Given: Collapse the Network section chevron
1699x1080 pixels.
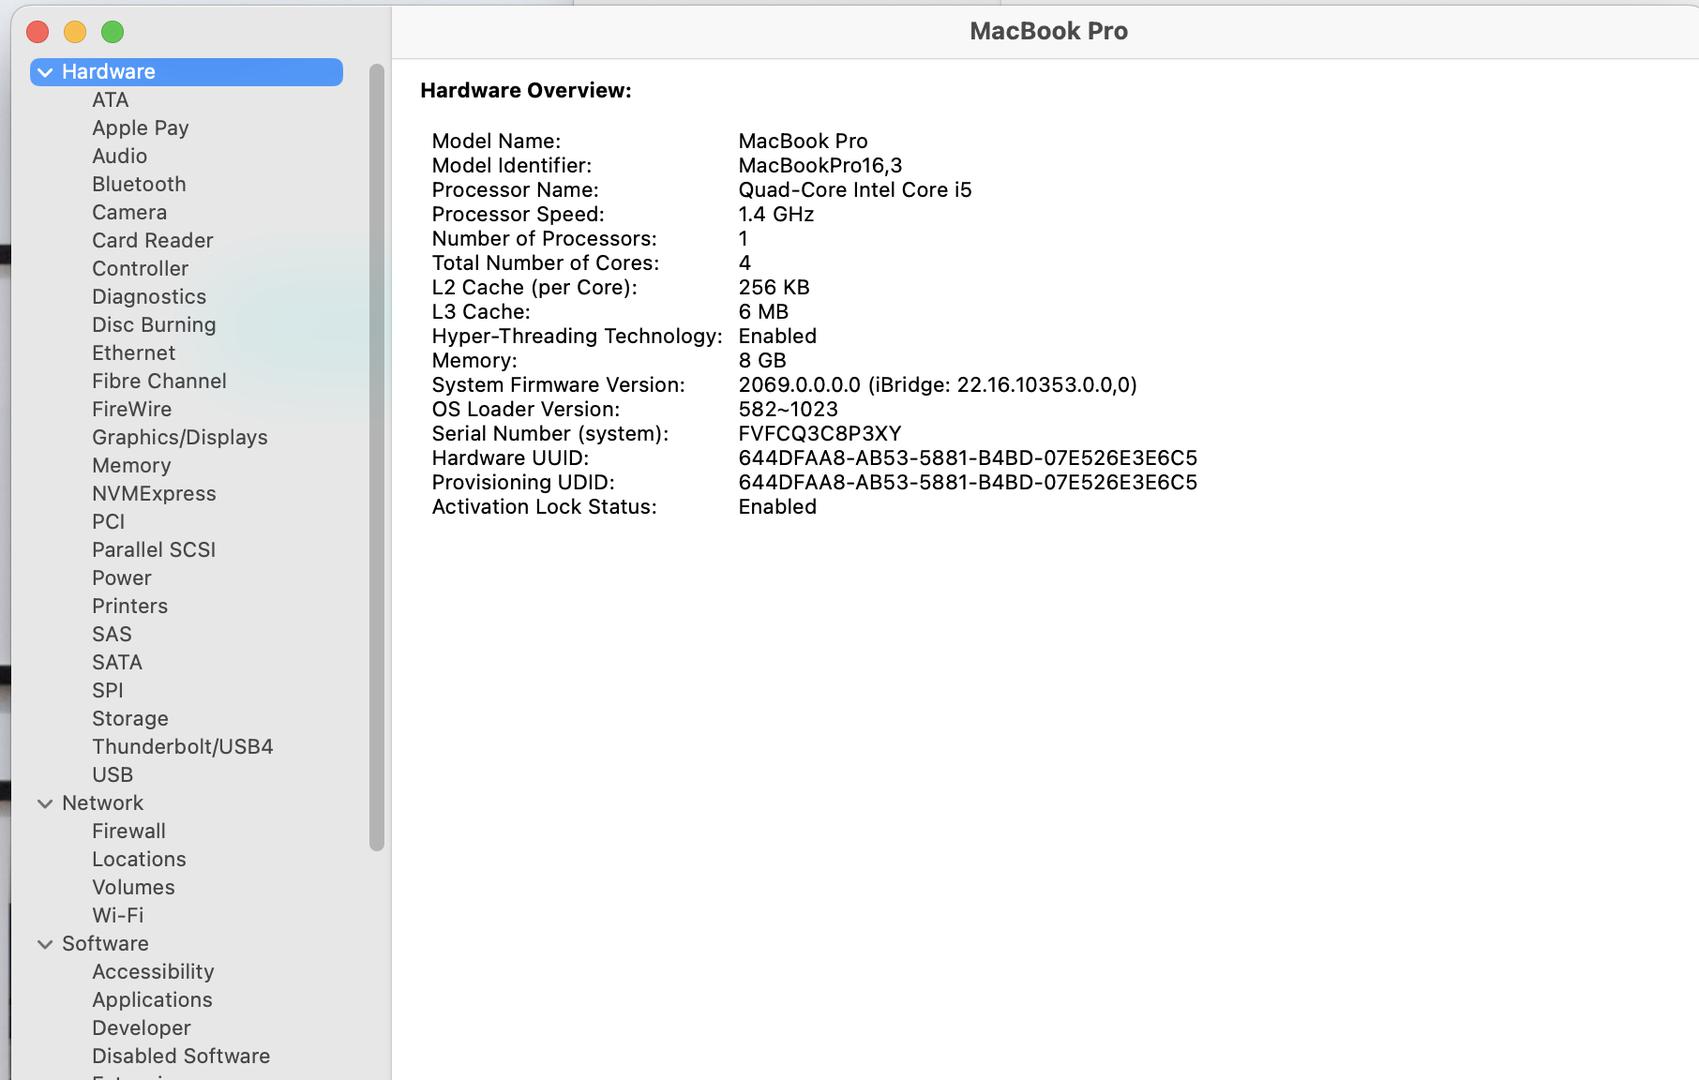Looking at the screenshot, I should 45,803.
